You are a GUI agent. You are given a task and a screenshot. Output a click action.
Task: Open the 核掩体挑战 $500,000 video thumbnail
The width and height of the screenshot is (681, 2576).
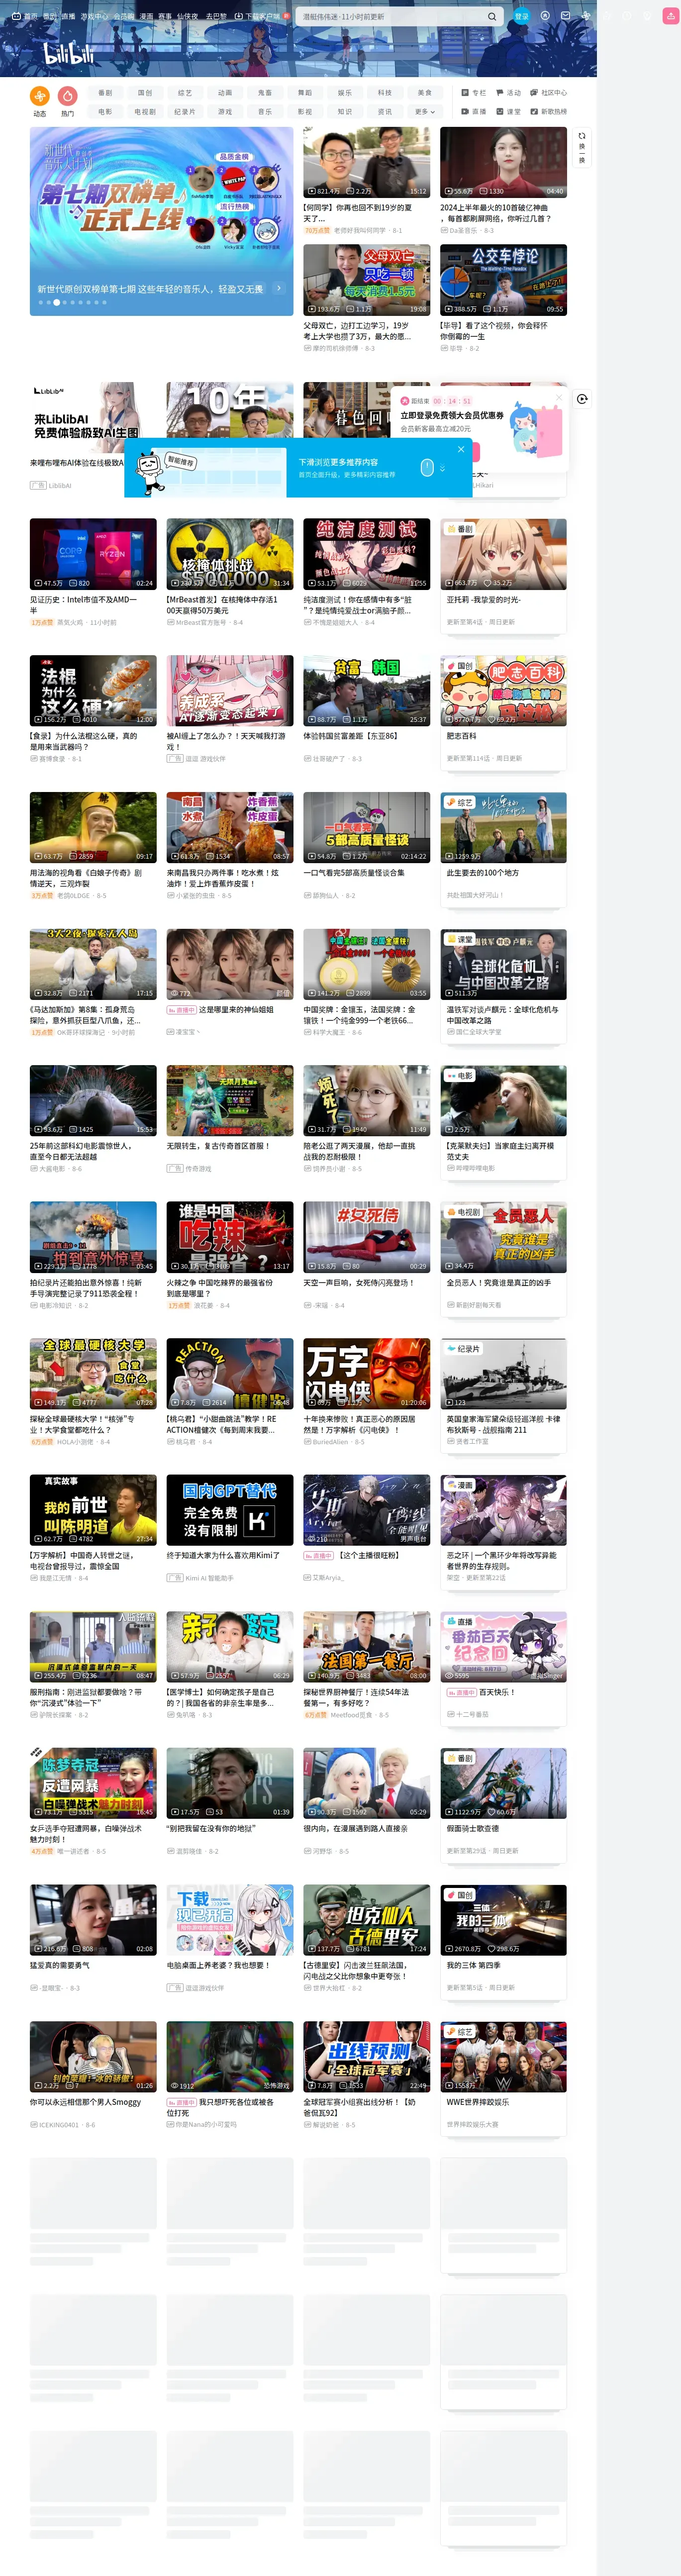coord(230,553)
